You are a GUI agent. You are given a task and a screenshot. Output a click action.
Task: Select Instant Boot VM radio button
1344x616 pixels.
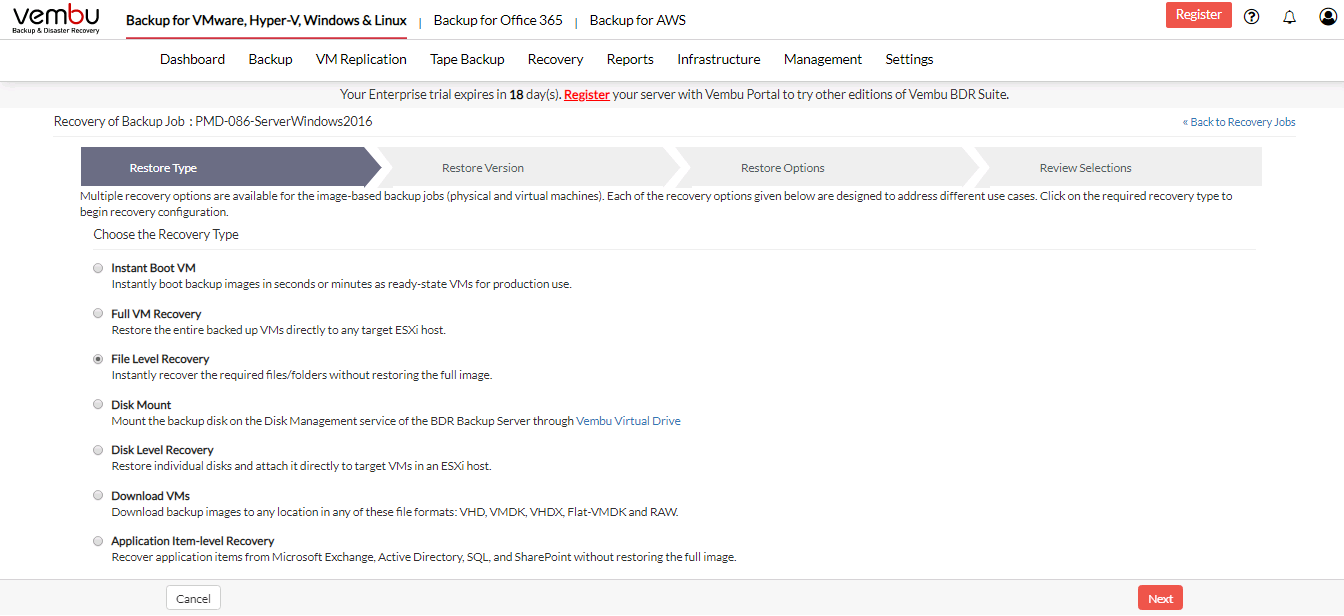click(98, 268)
